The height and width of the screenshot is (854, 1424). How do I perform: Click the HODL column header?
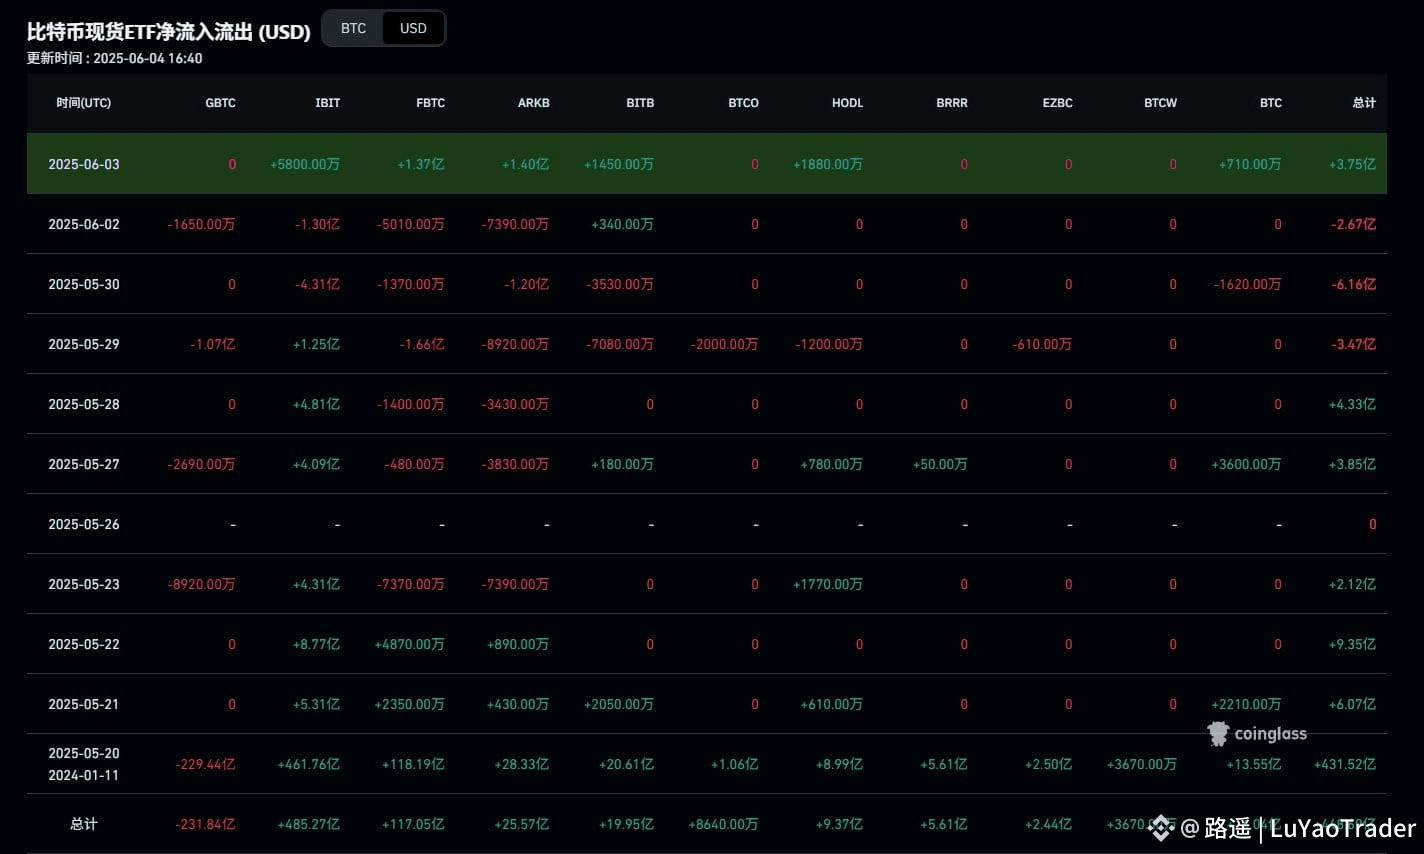coord(847,103)
